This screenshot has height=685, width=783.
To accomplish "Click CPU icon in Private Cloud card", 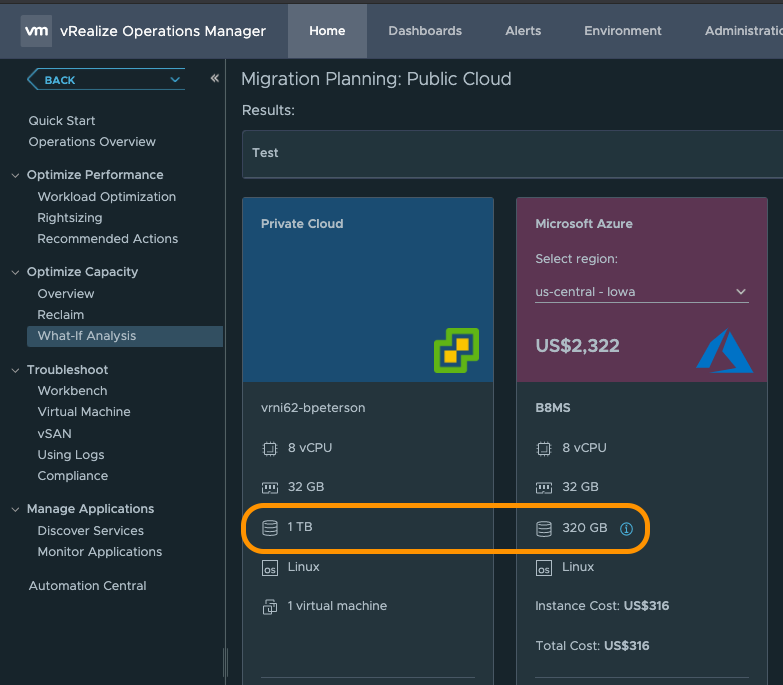I will [270, 449].
